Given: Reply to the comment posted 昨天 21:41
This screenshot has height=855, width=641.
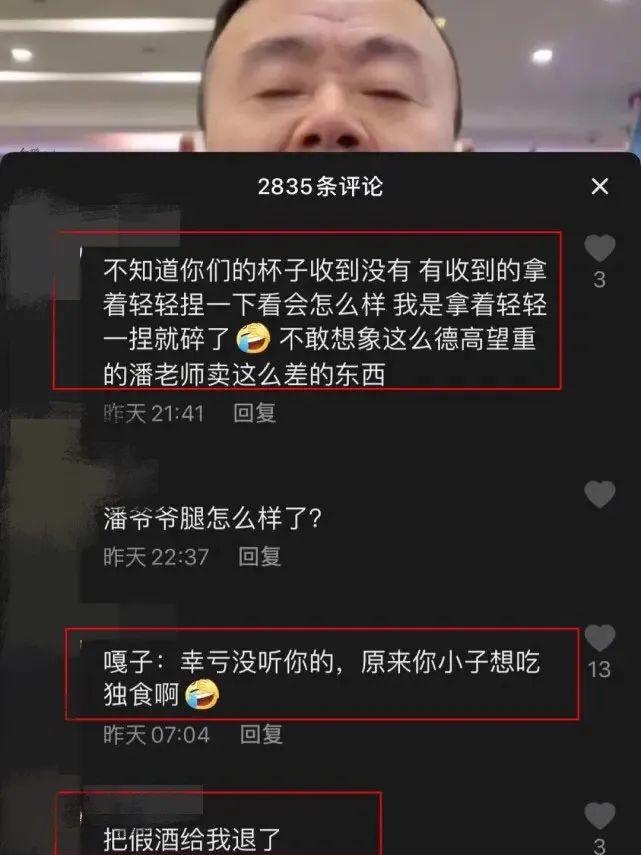Looking at the screenshot, I should [255, 413].
